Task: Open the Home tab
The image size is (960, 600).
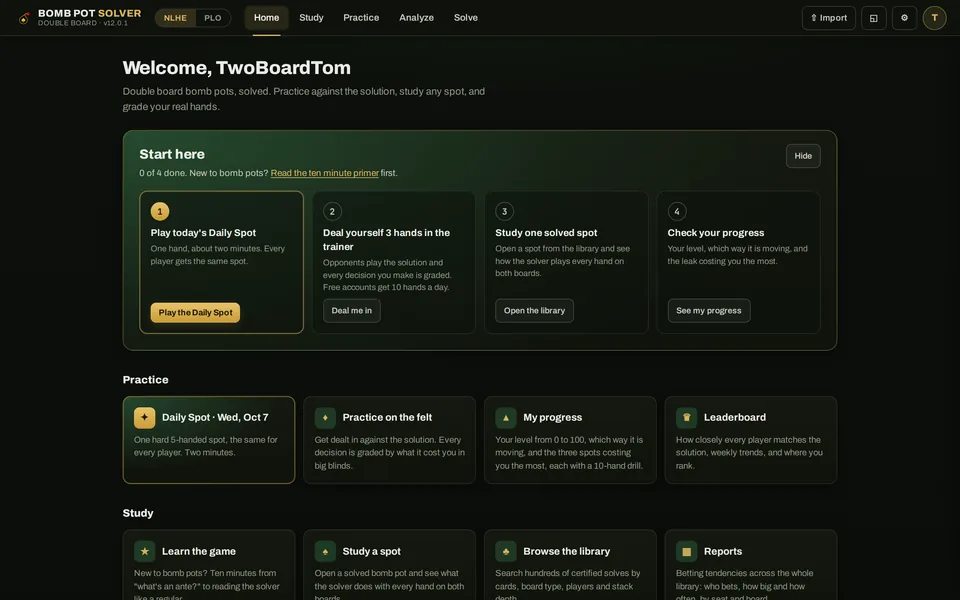Action: [266, 18]
